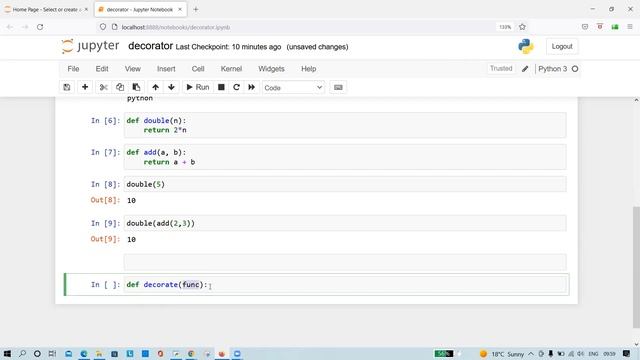
Task: Move selected cell down arrow
Action: (171, 87)
